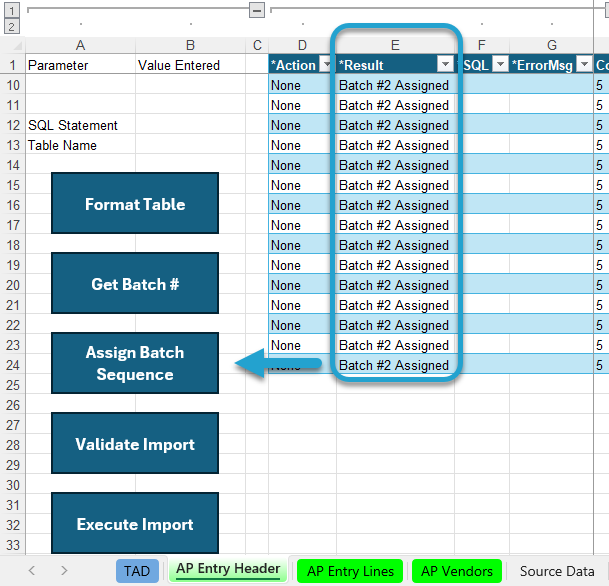Select outline level 2 button

point(12,27)
